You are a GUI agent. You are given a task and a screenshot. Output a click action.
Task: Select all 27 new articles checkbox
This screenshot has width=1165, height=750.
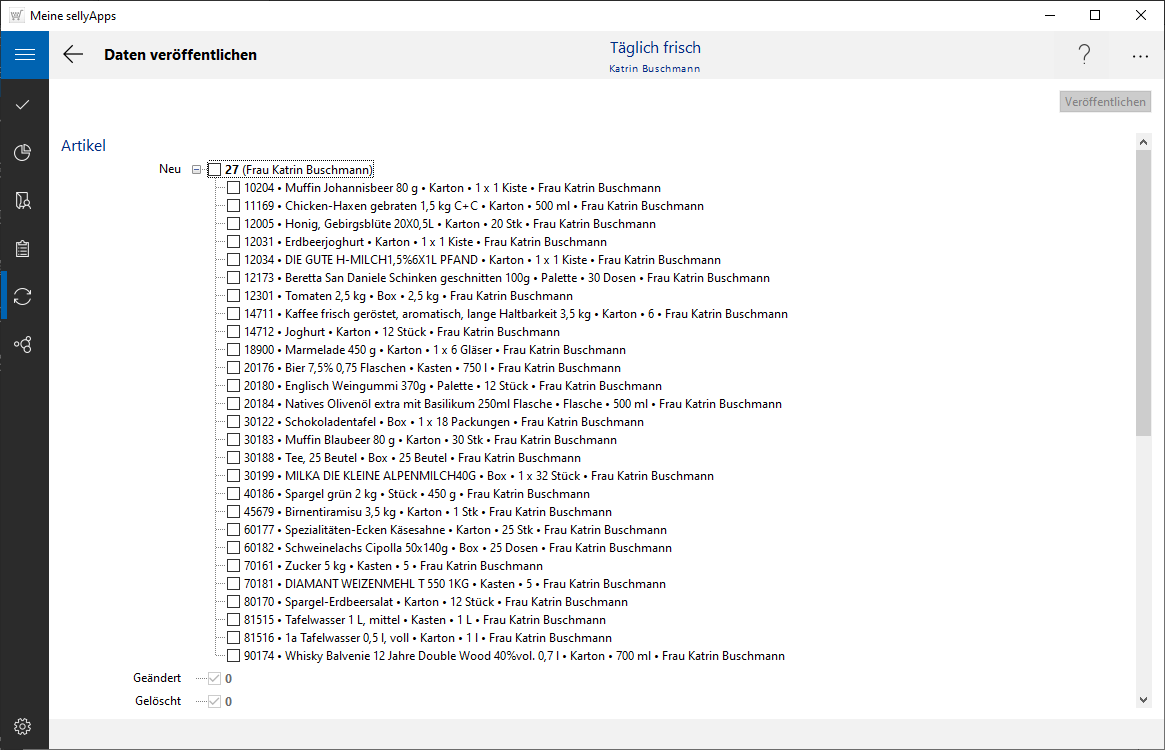(x=214, y=170)
